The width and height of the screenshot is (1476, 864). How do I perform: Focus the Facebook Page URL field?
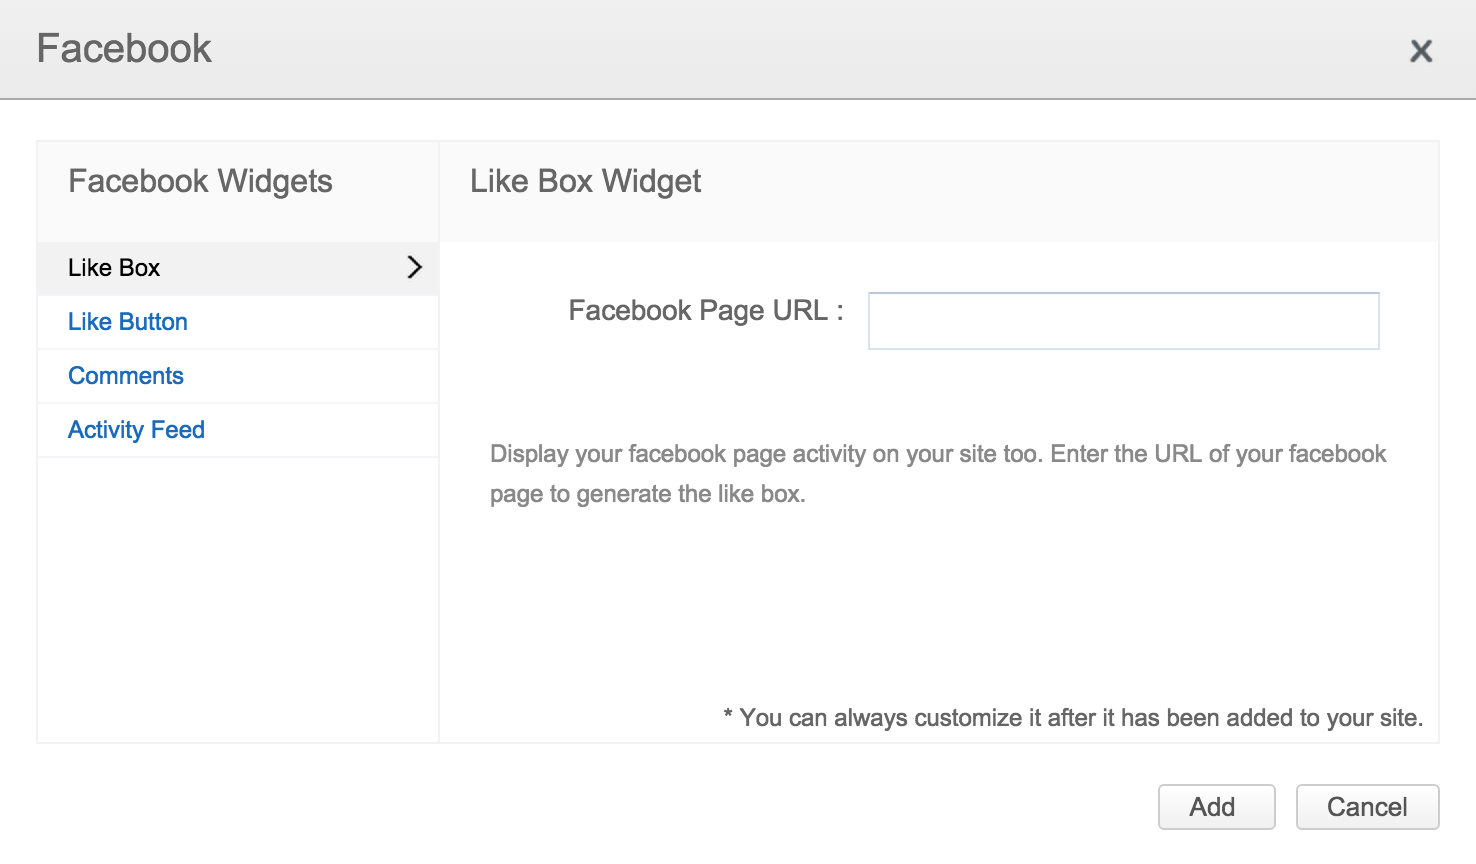click(x=1123, y=321)
